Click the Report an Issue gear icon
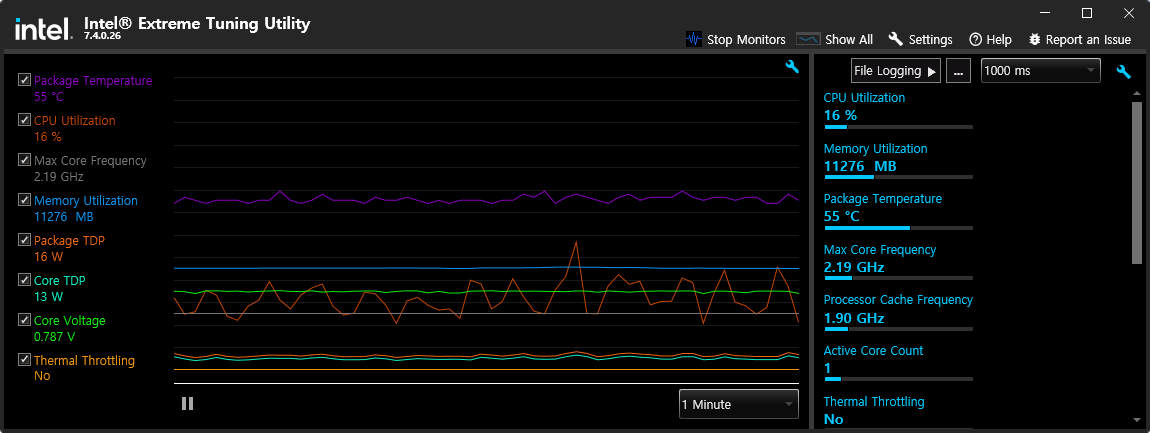The height and width of the screenshot is (433, 1150). click(1035, 39)
